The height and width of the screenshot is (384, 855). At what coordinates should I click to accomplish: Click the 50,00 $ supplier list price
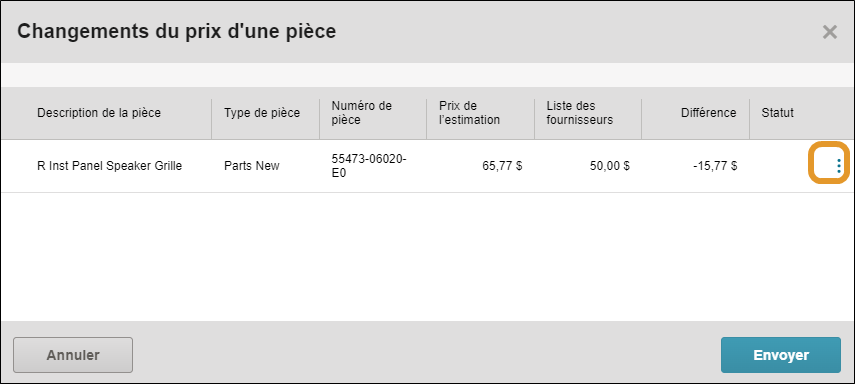pos(610,166)
